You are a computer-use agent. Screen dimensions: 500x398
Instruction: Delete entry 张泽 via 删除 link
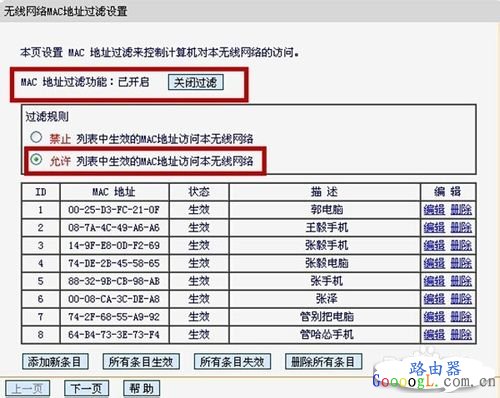(461, 299)
